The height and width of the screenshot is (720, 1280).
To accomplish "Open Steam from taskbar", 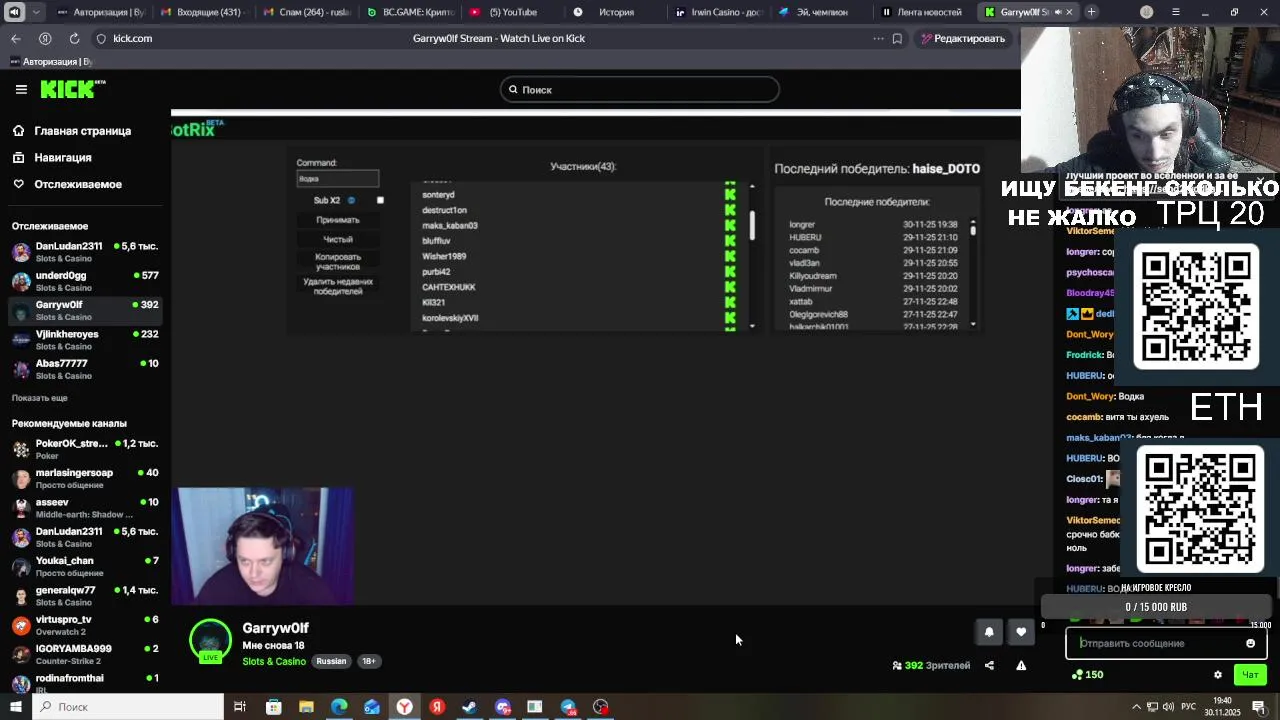I will click(x=469, y=707).
